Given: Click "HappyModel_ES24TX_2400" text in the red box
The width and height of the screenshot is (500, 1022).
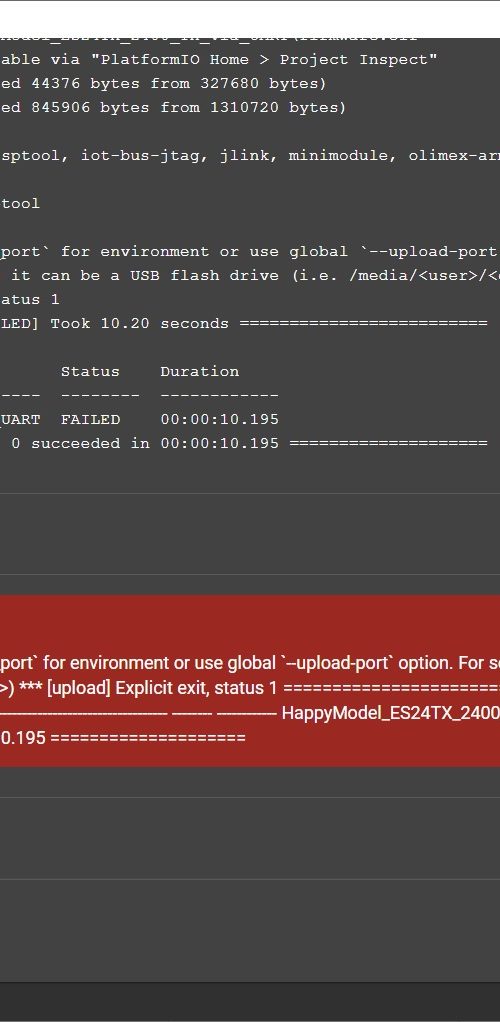Looking at the screenshot, I should click(390, 712).
